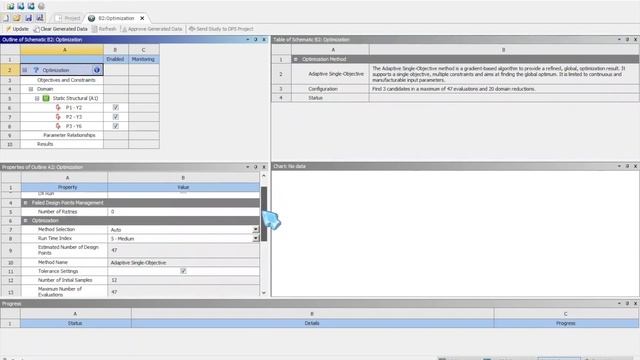Open the Chart panel options arrow
Screen dimensions: 640x360
click(619, 166)
